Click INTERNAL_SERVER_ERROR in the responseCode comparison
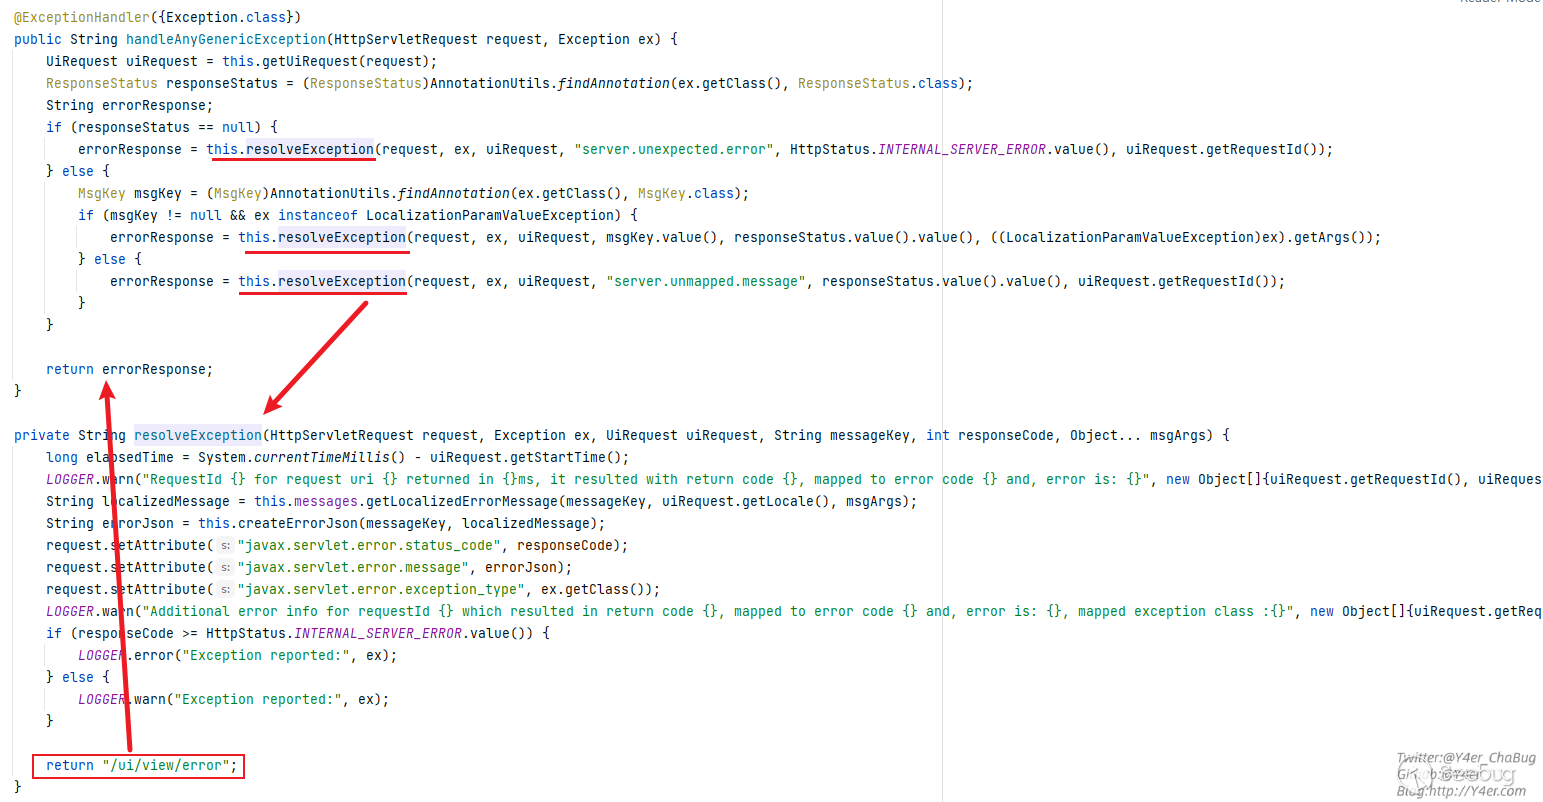The height and width of the screenshot is (802, 1543). tap(378, 633)
